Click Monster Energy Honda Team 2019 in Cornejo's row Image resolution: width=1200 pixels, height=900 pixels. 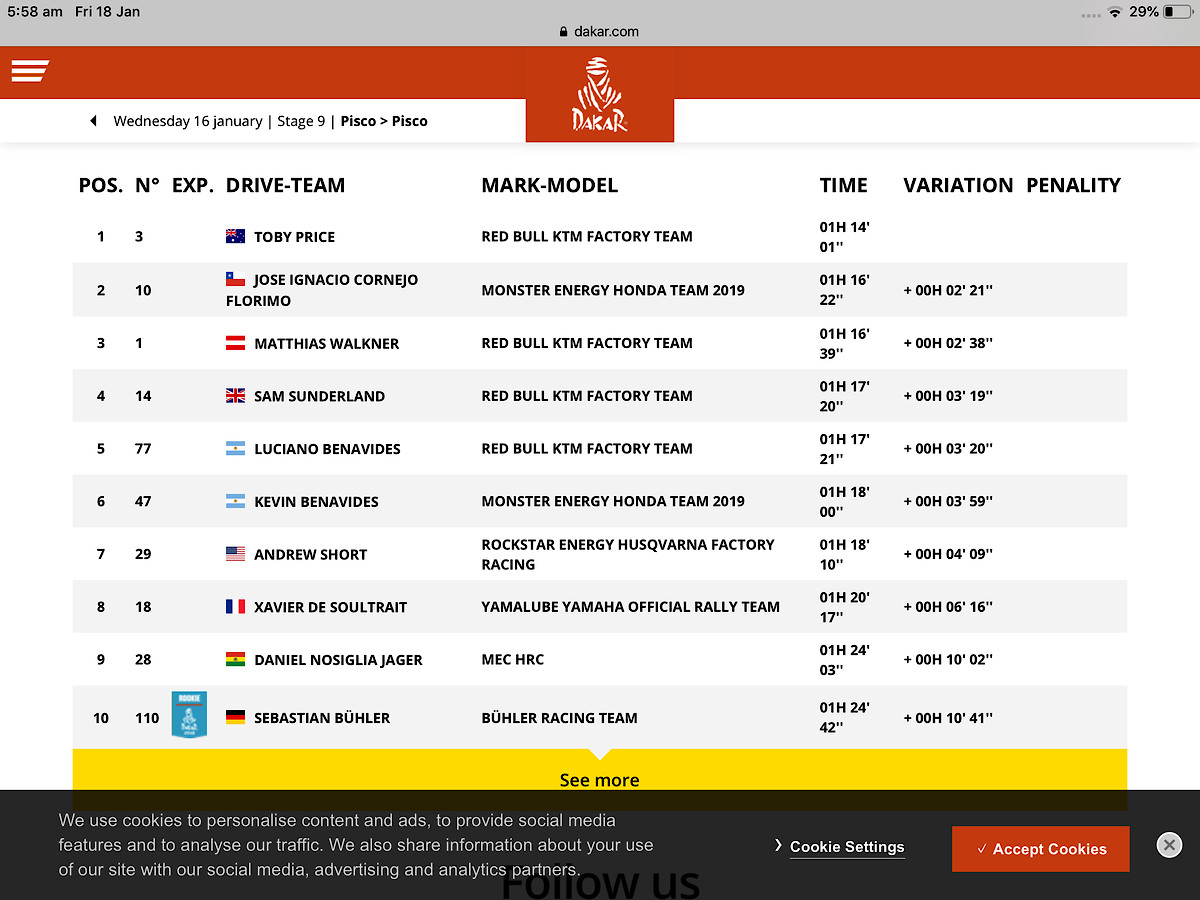[x=613, y=290]
